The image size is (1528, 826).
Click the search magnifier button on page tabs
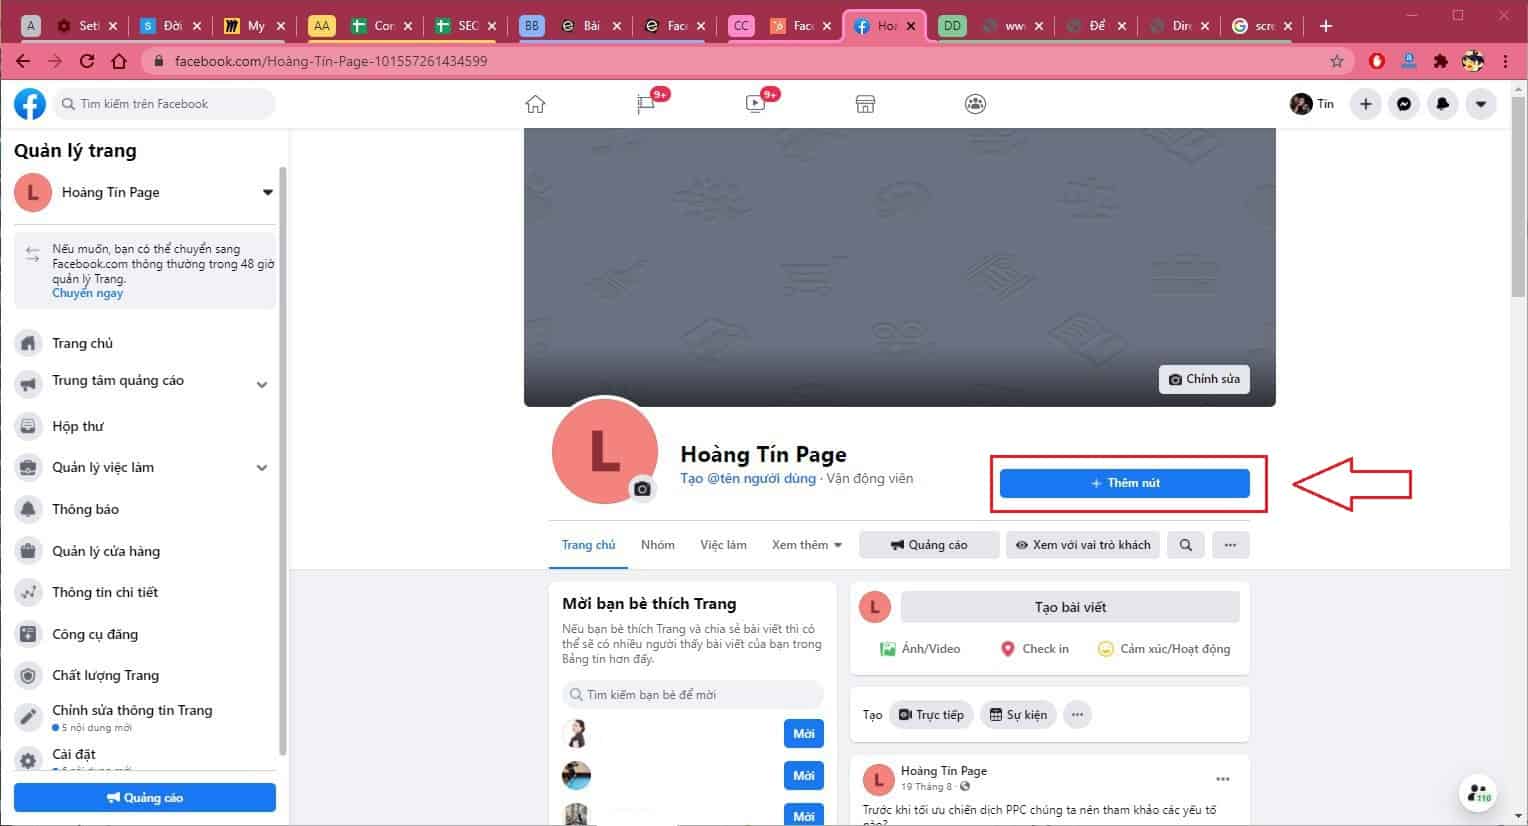(1185, 545)
